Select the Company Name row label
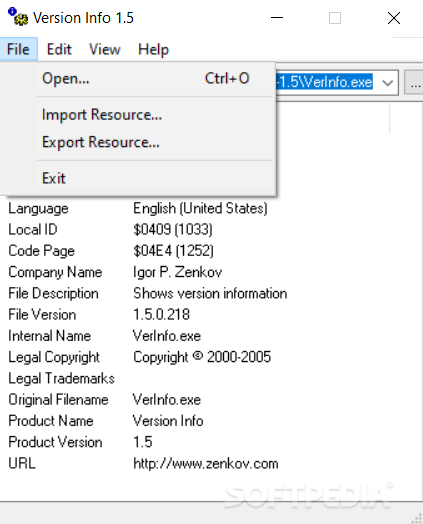 click(55, 272)
